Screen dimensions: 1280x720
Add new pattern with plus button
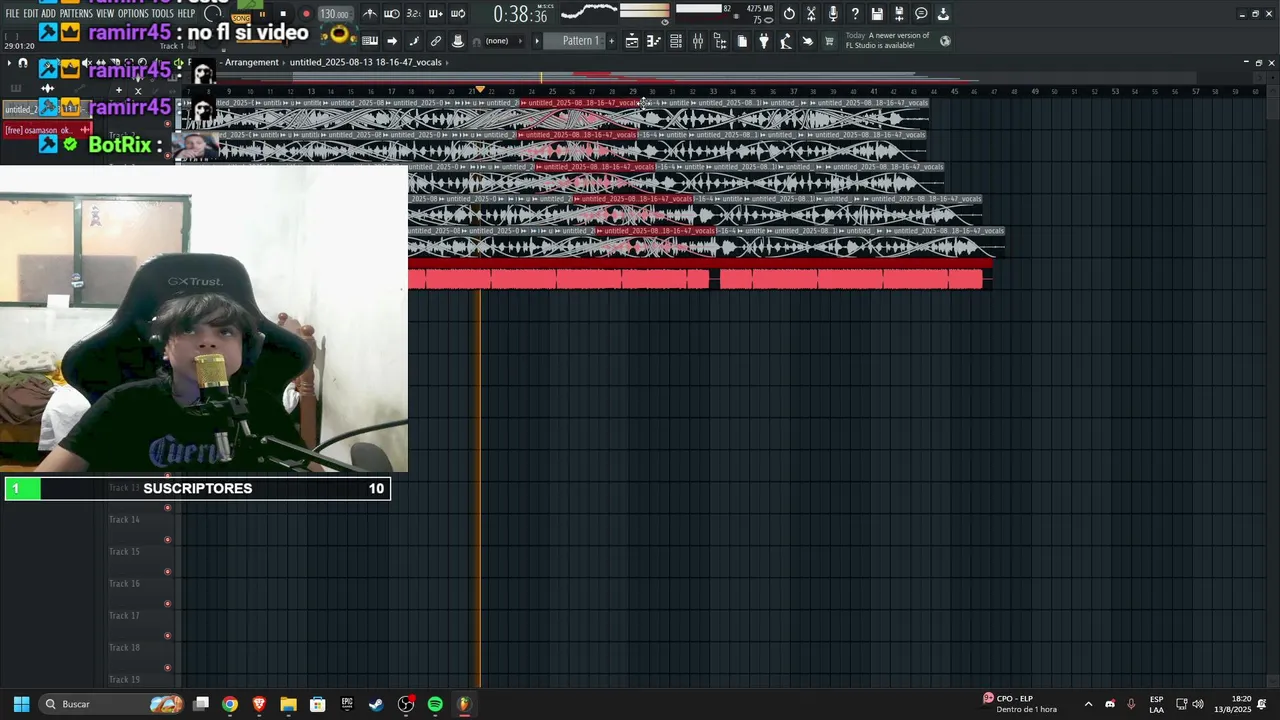tap(612, 41)
